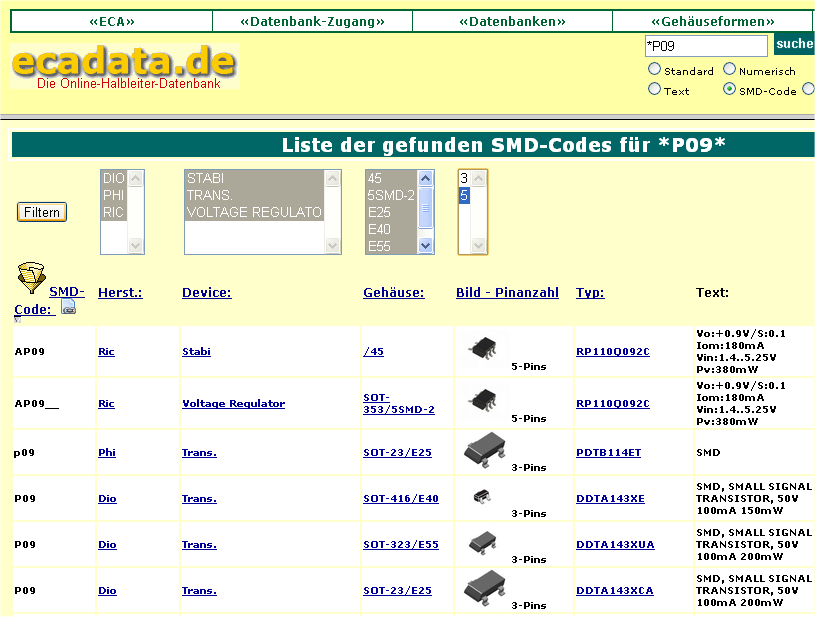815x617 pixels.
Task: Open DDTA143XUA type link
Action: [615, 545]
